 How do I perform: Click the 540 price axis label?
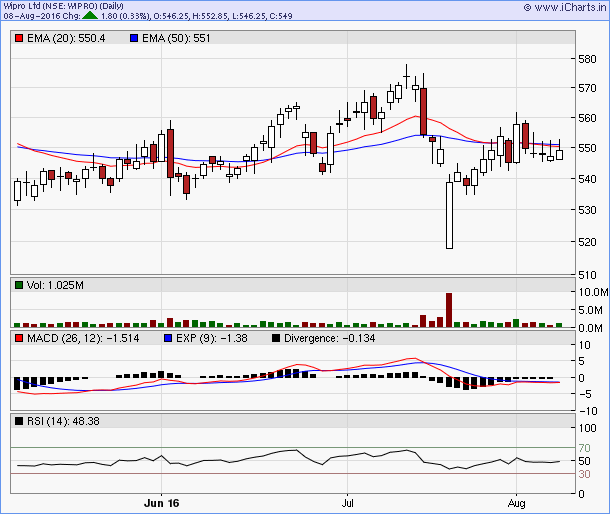click(587, 179)
